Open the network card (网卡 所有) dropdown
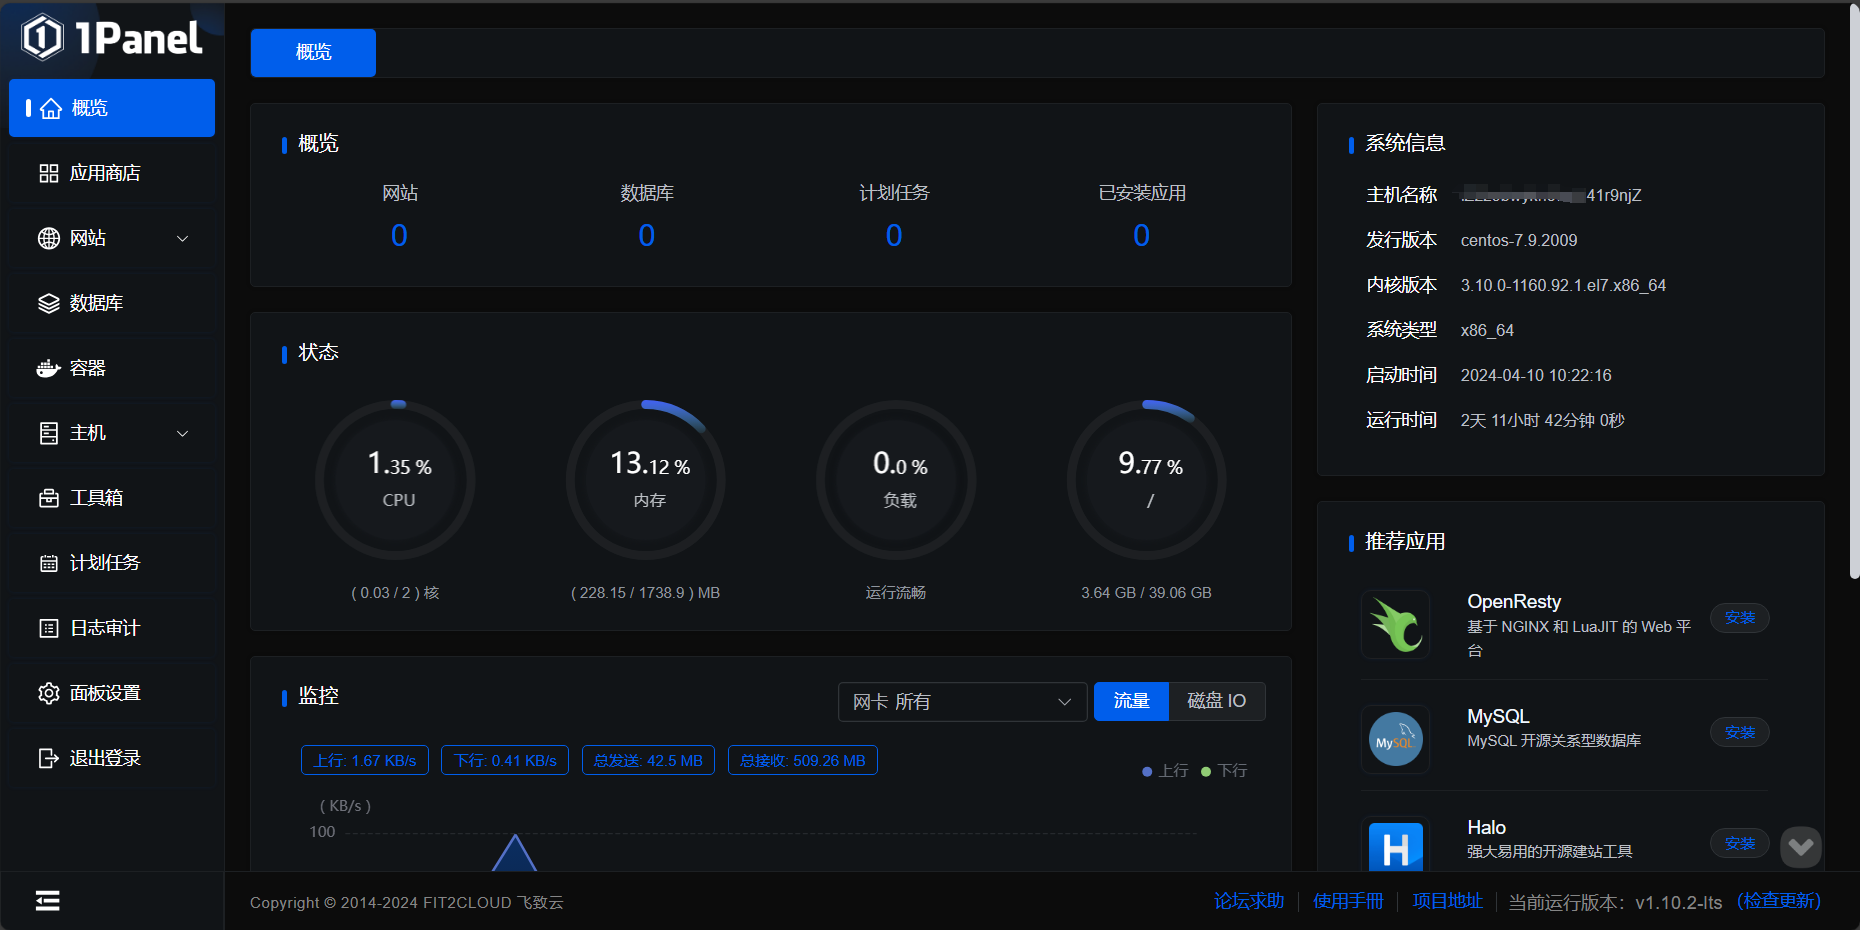Screen dimensions: 1860x930 [961, 702]
